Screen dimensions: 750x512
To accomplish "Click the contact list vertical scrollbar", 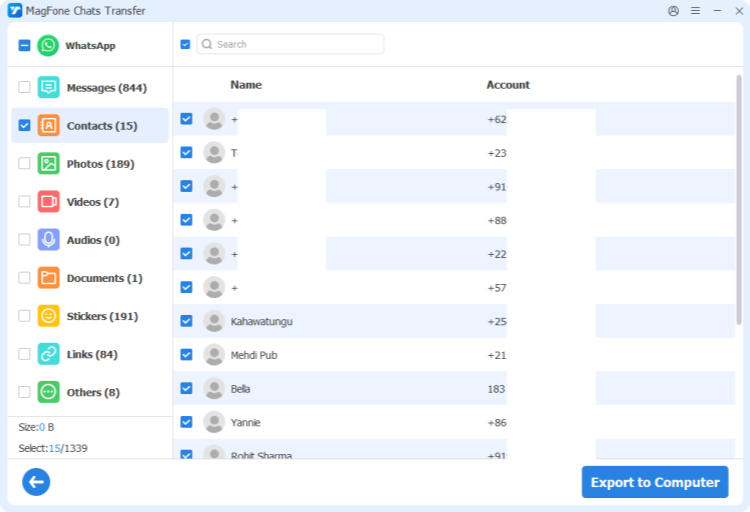I will click(x=739, y=200).
